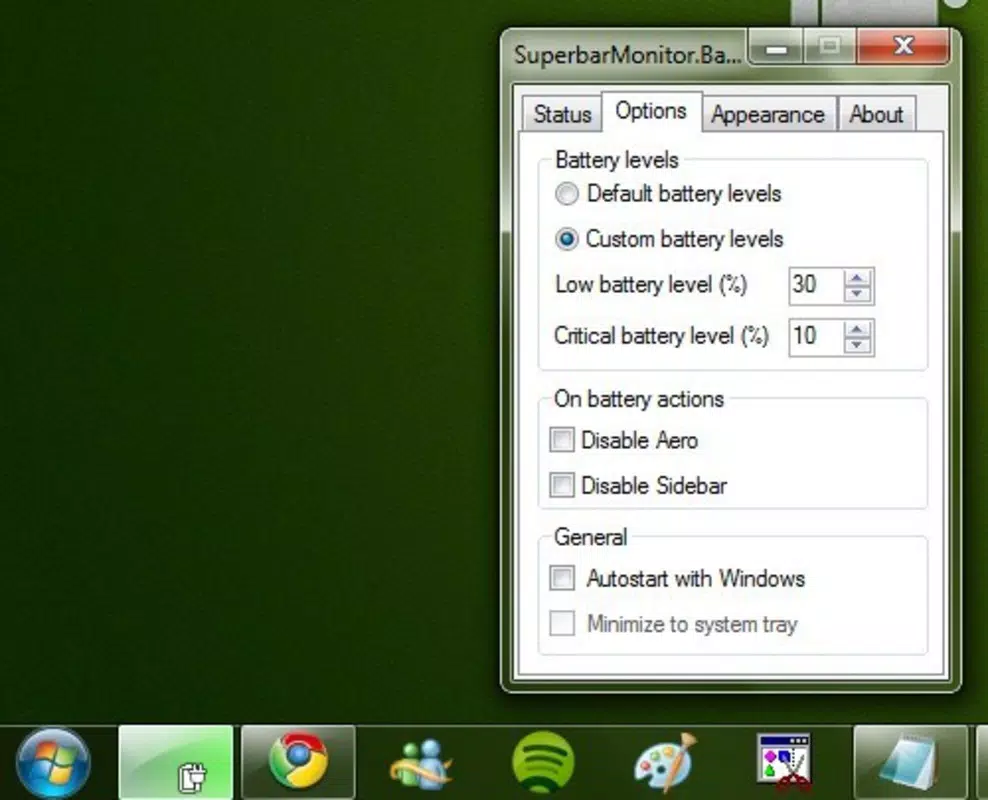Tick the Disable Sidebar checkbox
988x800 pixels.
coord(561,485)
